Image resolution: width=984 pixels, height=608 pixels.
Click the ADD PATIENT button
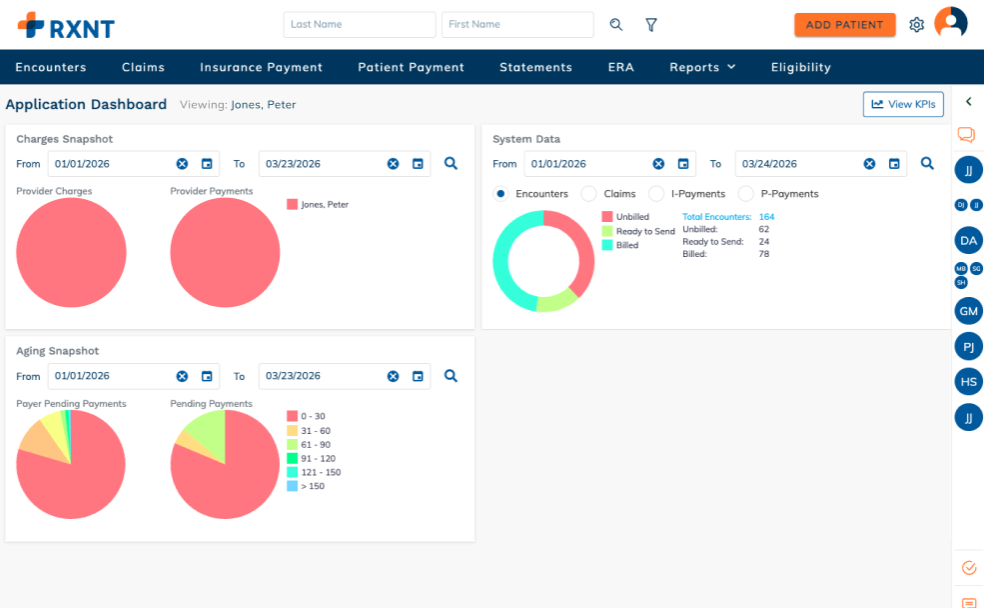[845, 25]
